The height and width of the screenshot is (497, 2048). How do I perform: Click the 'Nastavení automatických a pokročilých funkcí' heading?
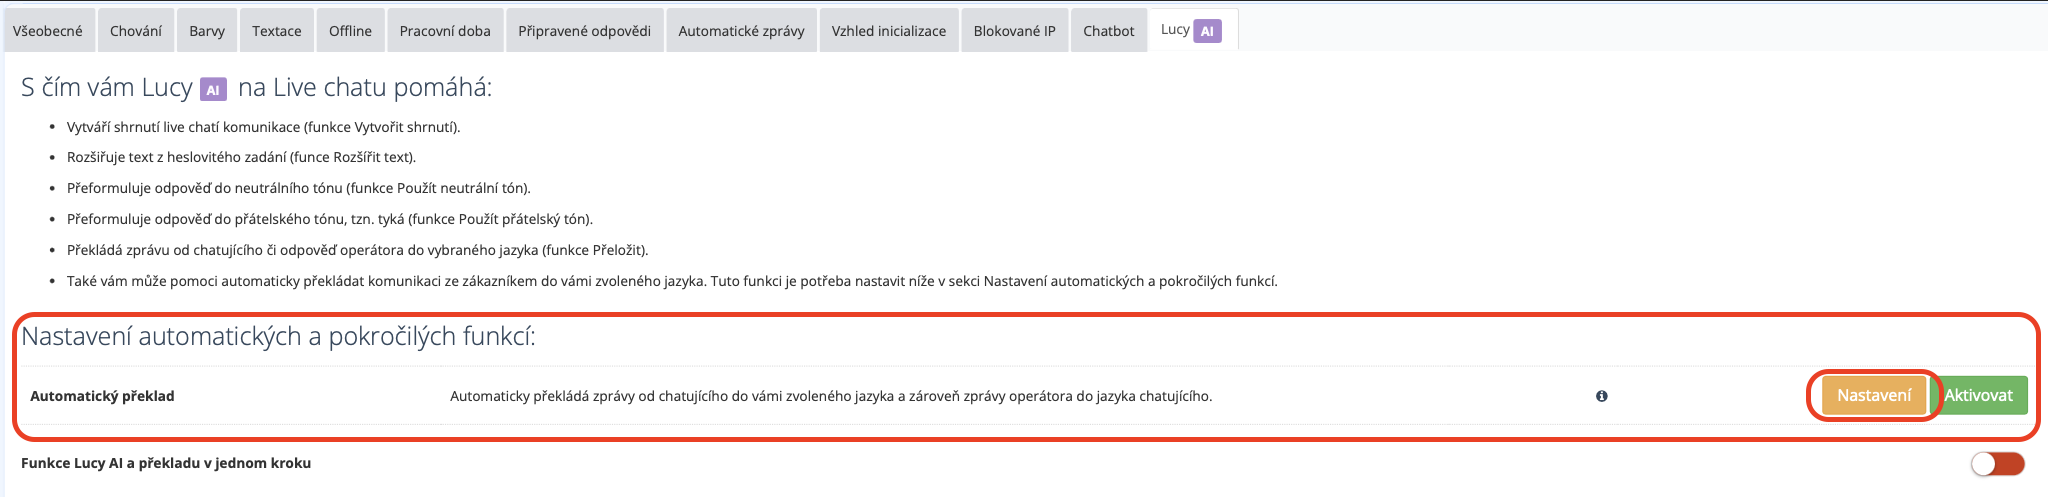point(278,336)
